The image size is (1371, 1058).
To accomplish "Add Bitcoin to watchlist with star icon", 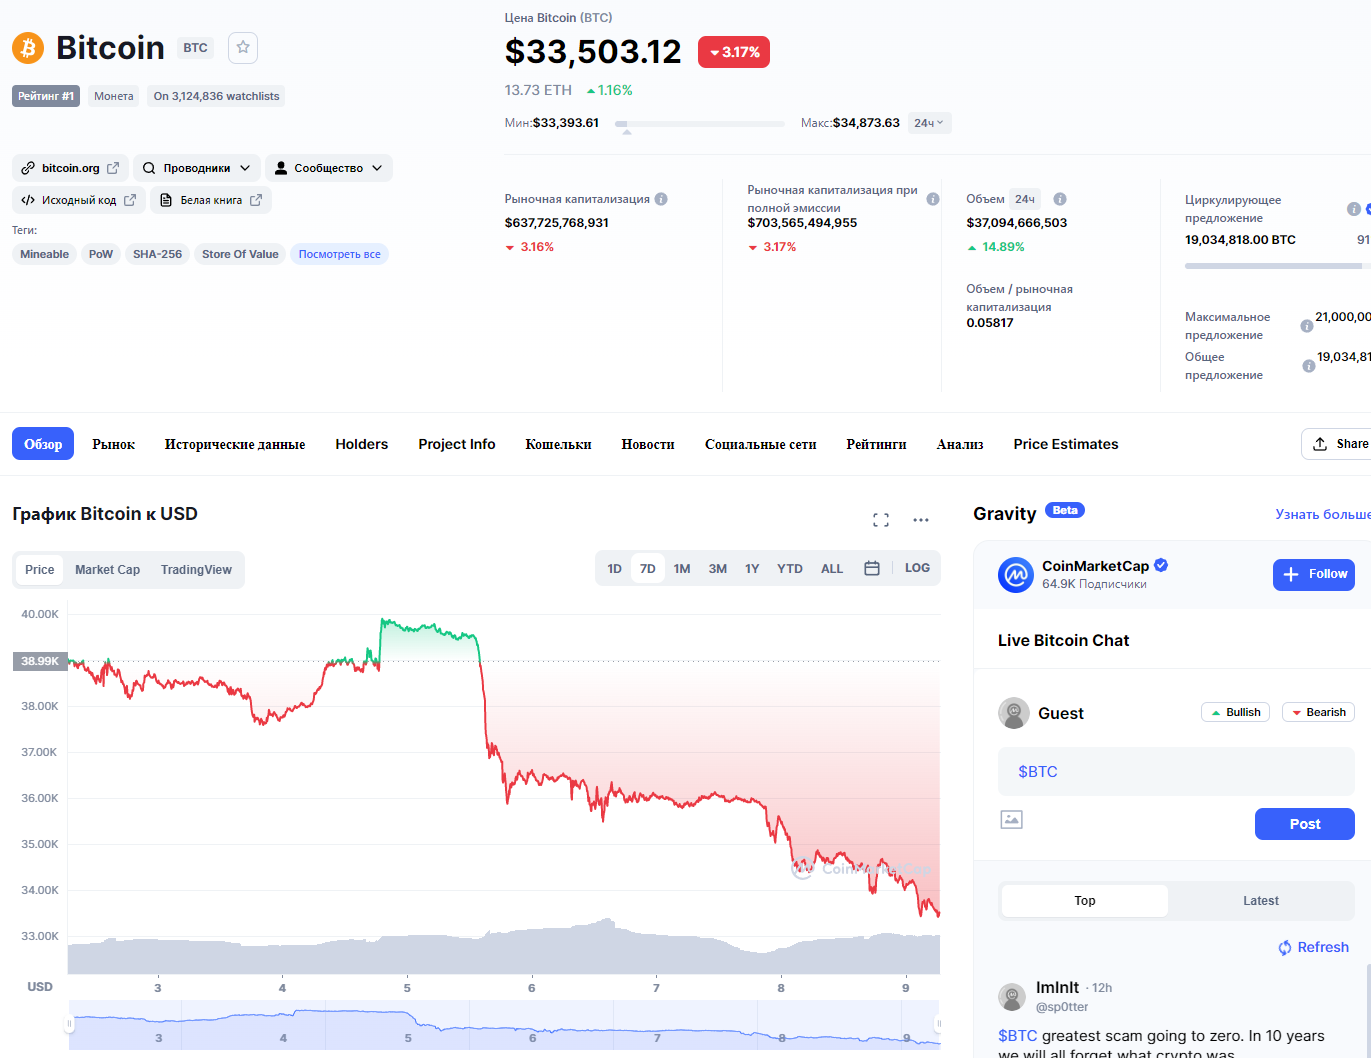I will pyautogui.click(x=243, y=48).
